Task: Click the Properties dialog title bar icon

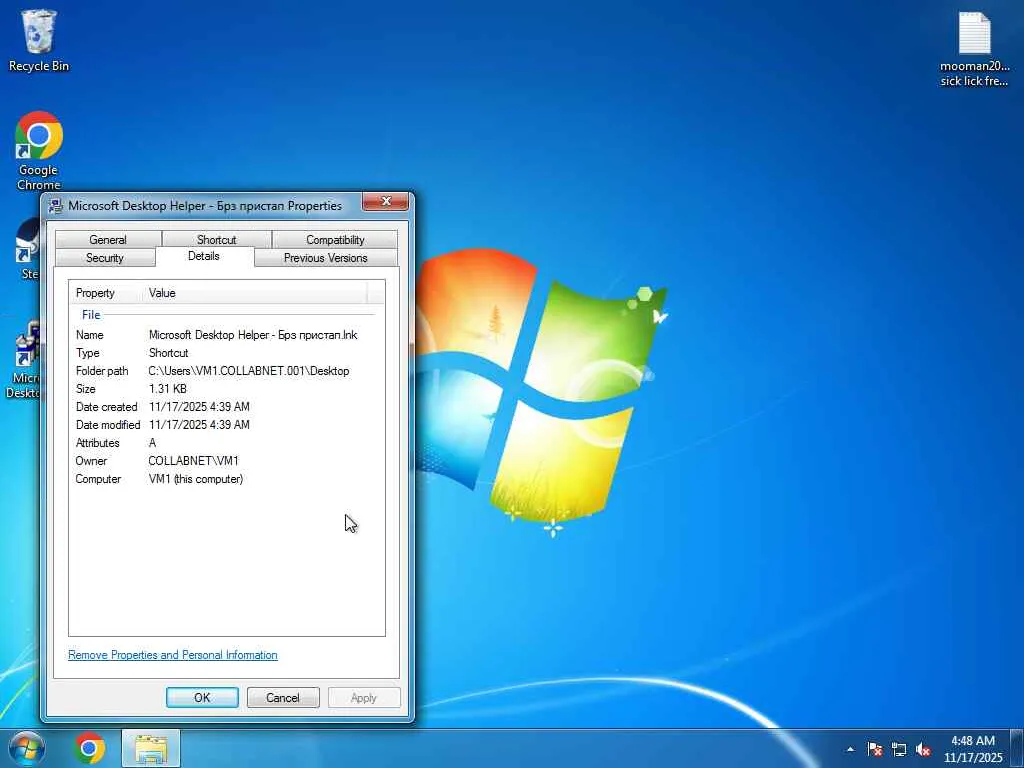Action: click(56, 206)
